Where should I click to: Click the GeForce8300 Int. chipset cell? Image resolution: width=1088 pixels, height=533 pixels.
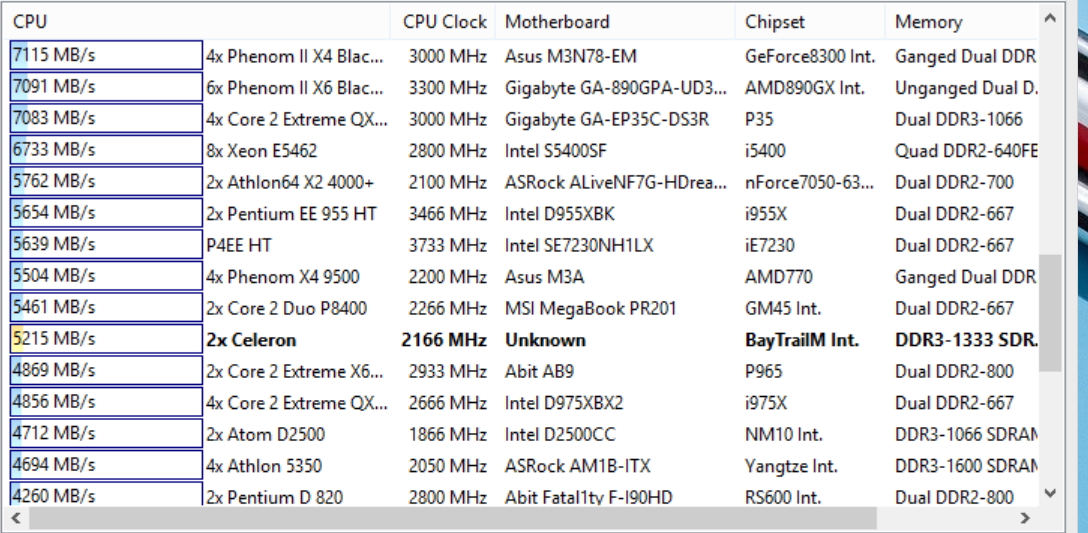tap(810, 56)
